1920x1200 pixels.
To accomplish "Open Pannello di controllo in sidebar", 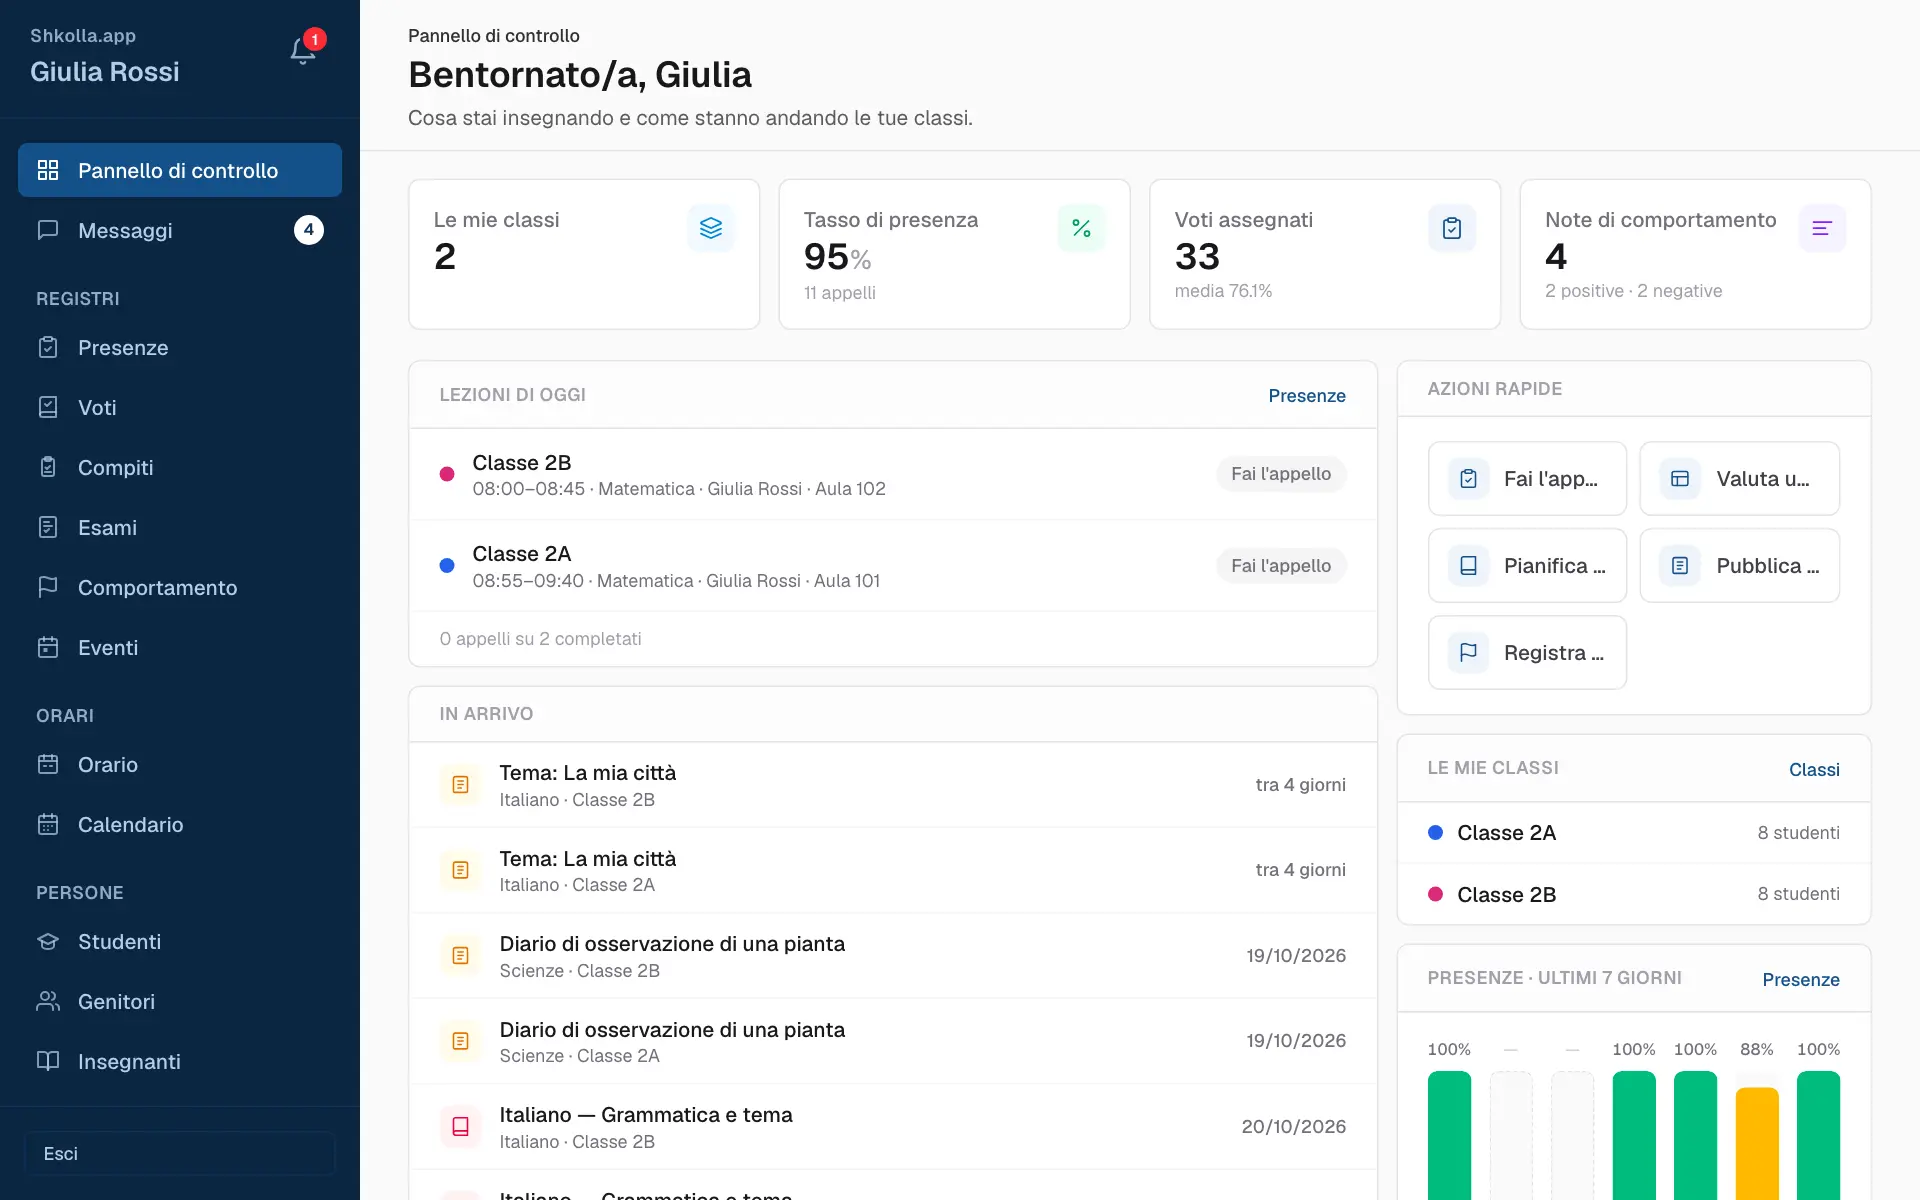I will (180, 170).
